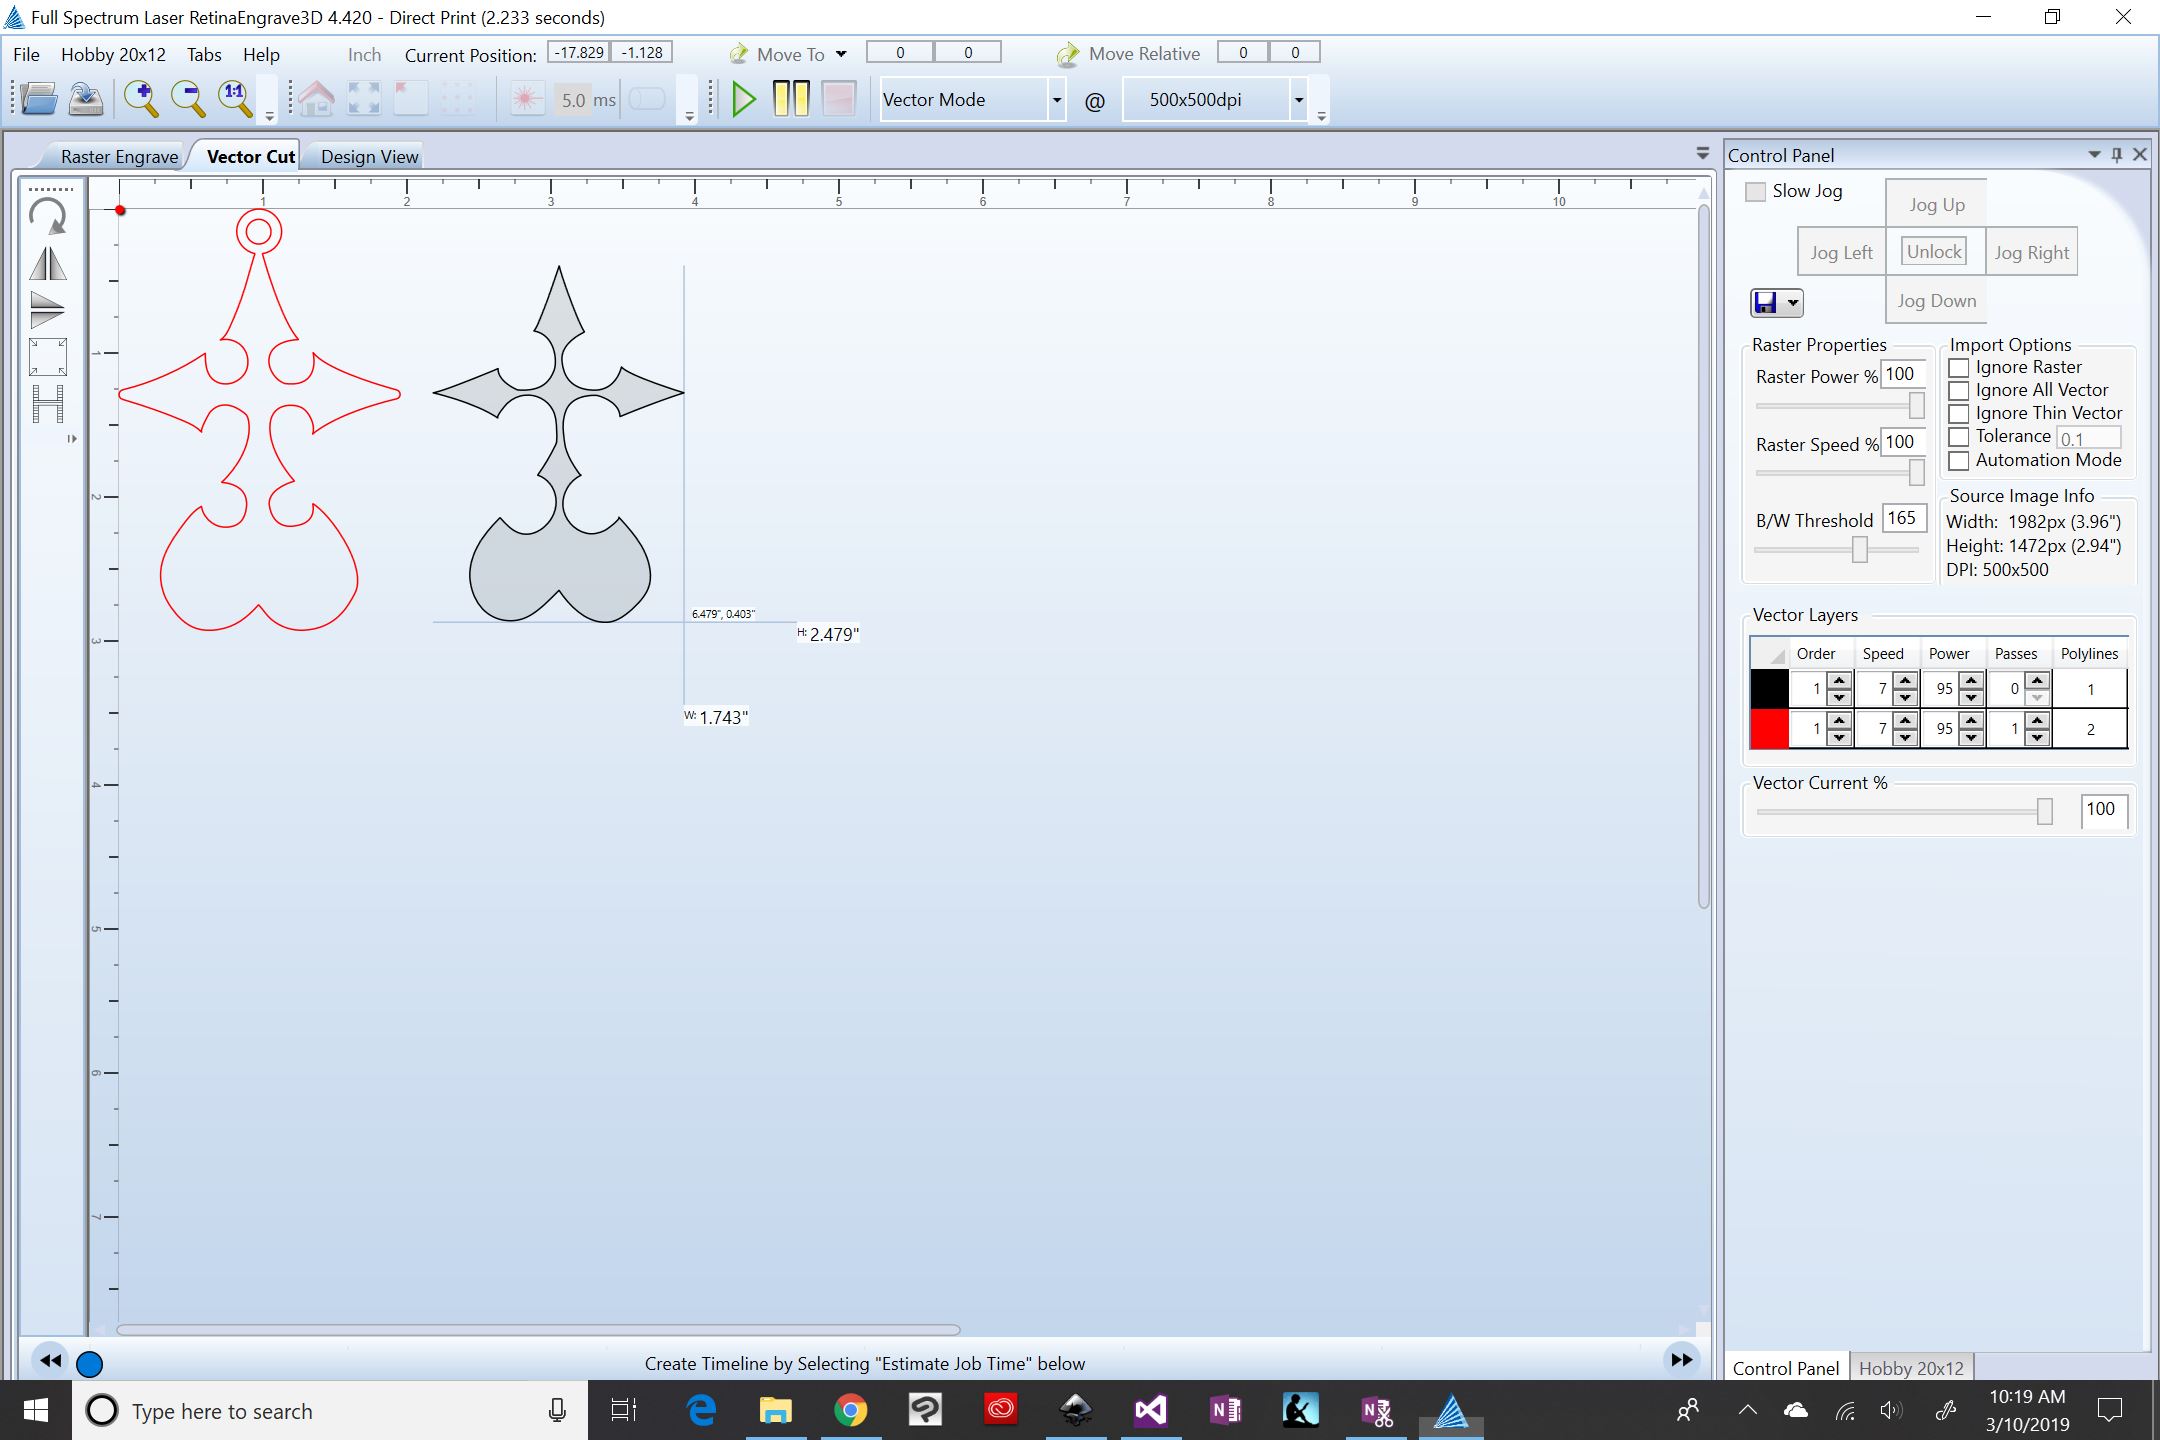Enable Ignore Raster checkbox
2160x1440 pixels.
tap(1959, 366)
